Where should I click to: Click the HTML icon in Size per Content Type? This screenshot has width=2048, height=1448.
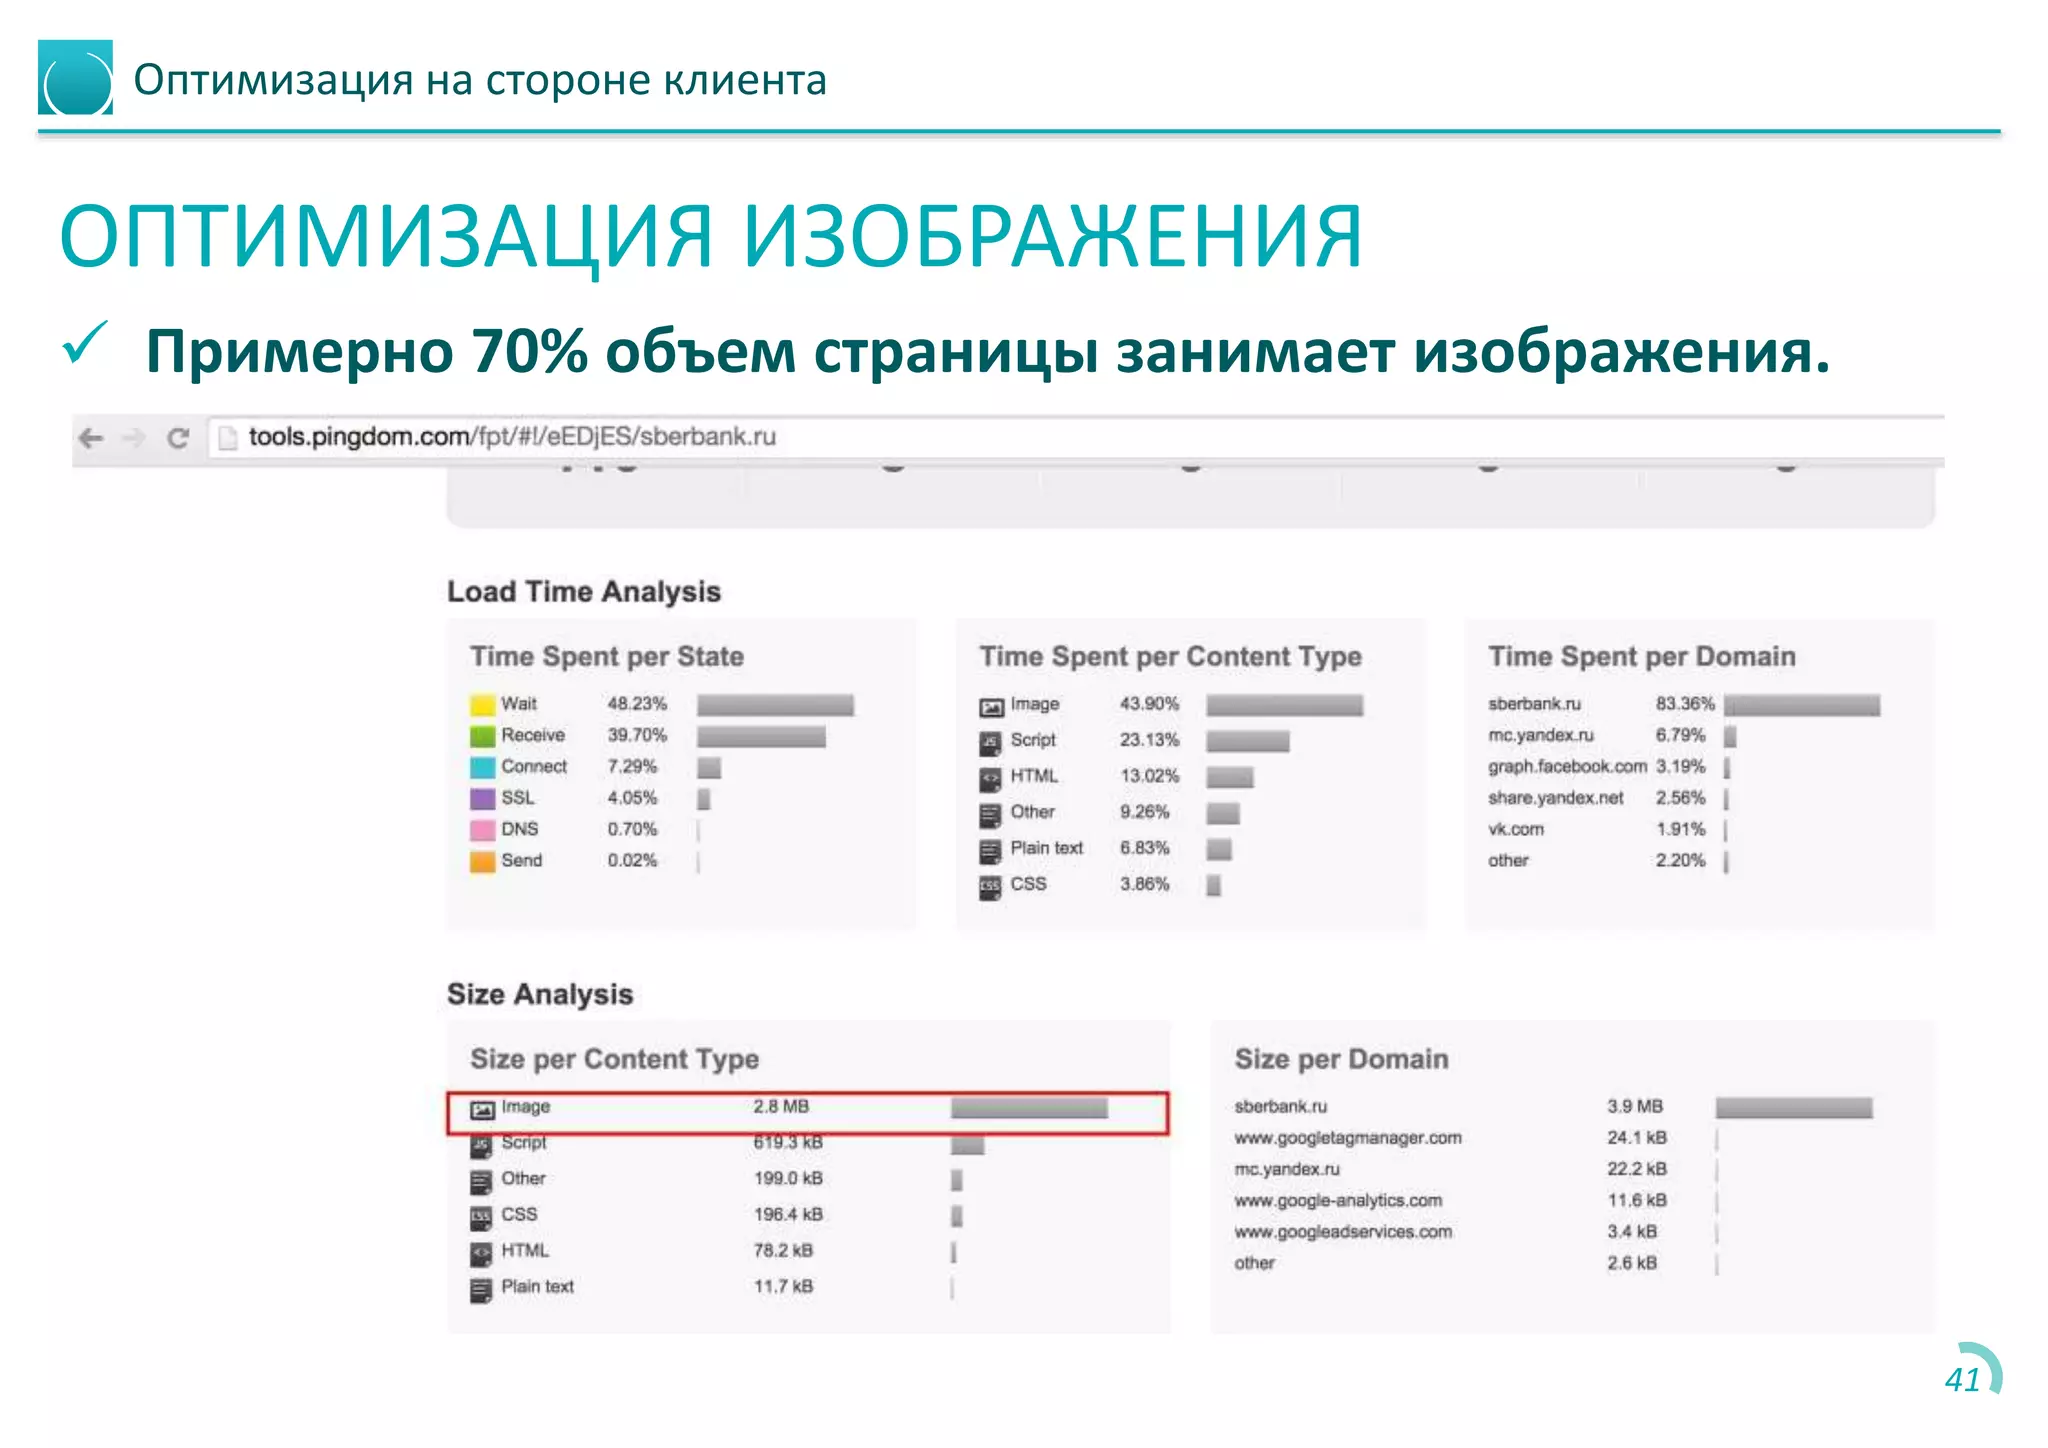482,1253
